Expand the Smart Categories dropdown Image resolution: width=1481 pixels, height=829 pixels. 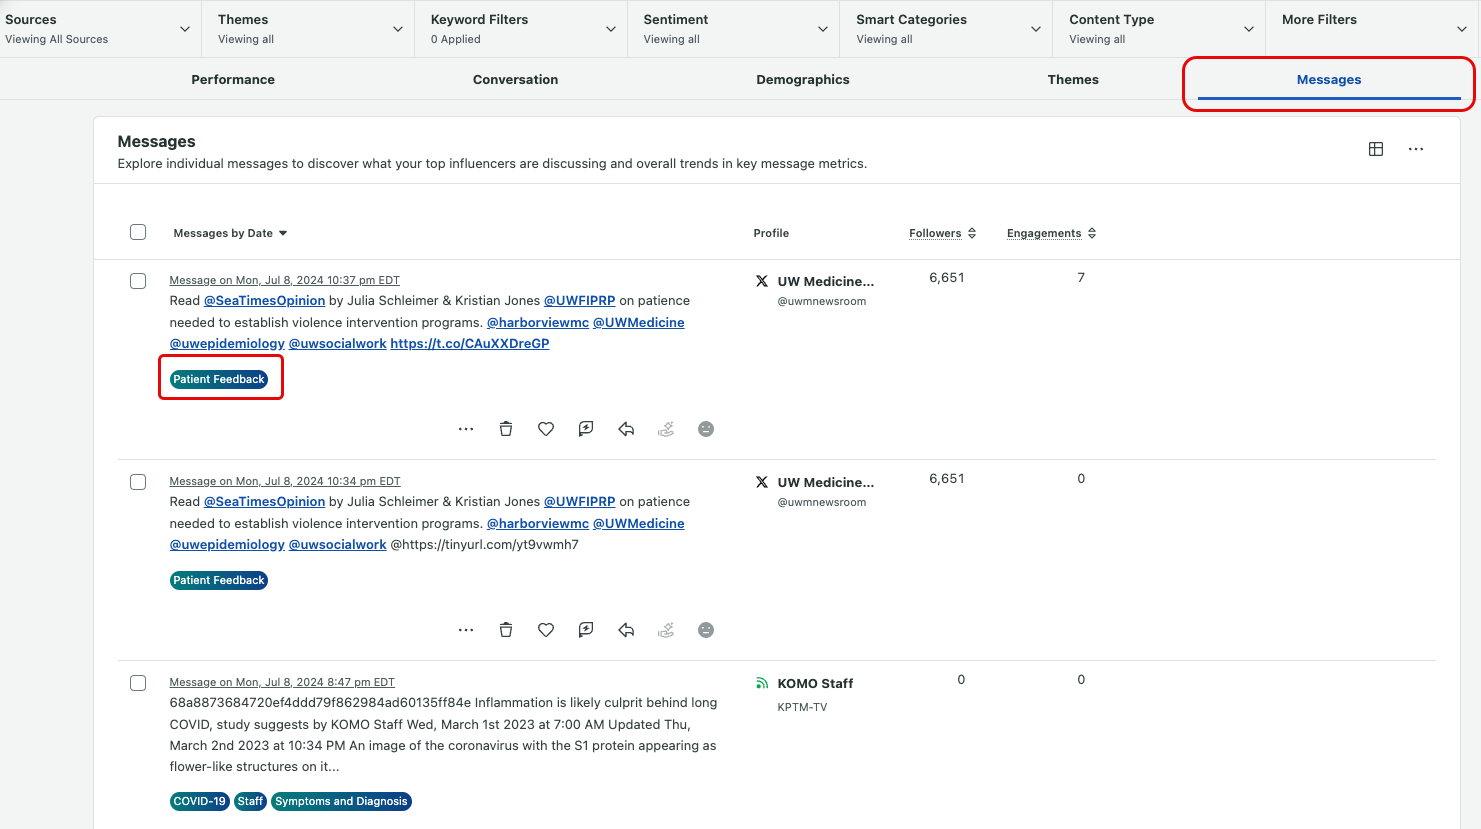[x=947, y=29]
